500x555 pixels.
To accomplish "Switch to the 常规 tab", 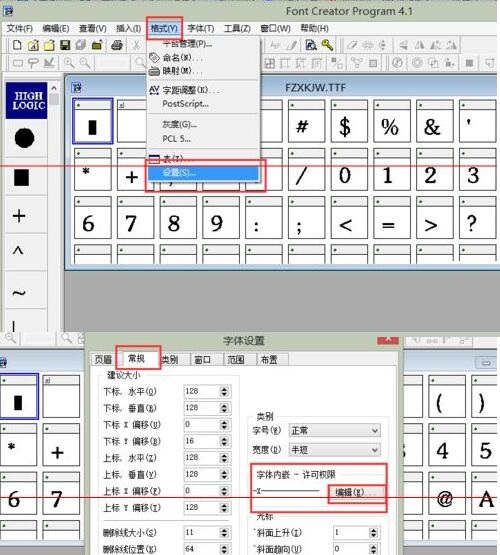I will click(137, 359).
